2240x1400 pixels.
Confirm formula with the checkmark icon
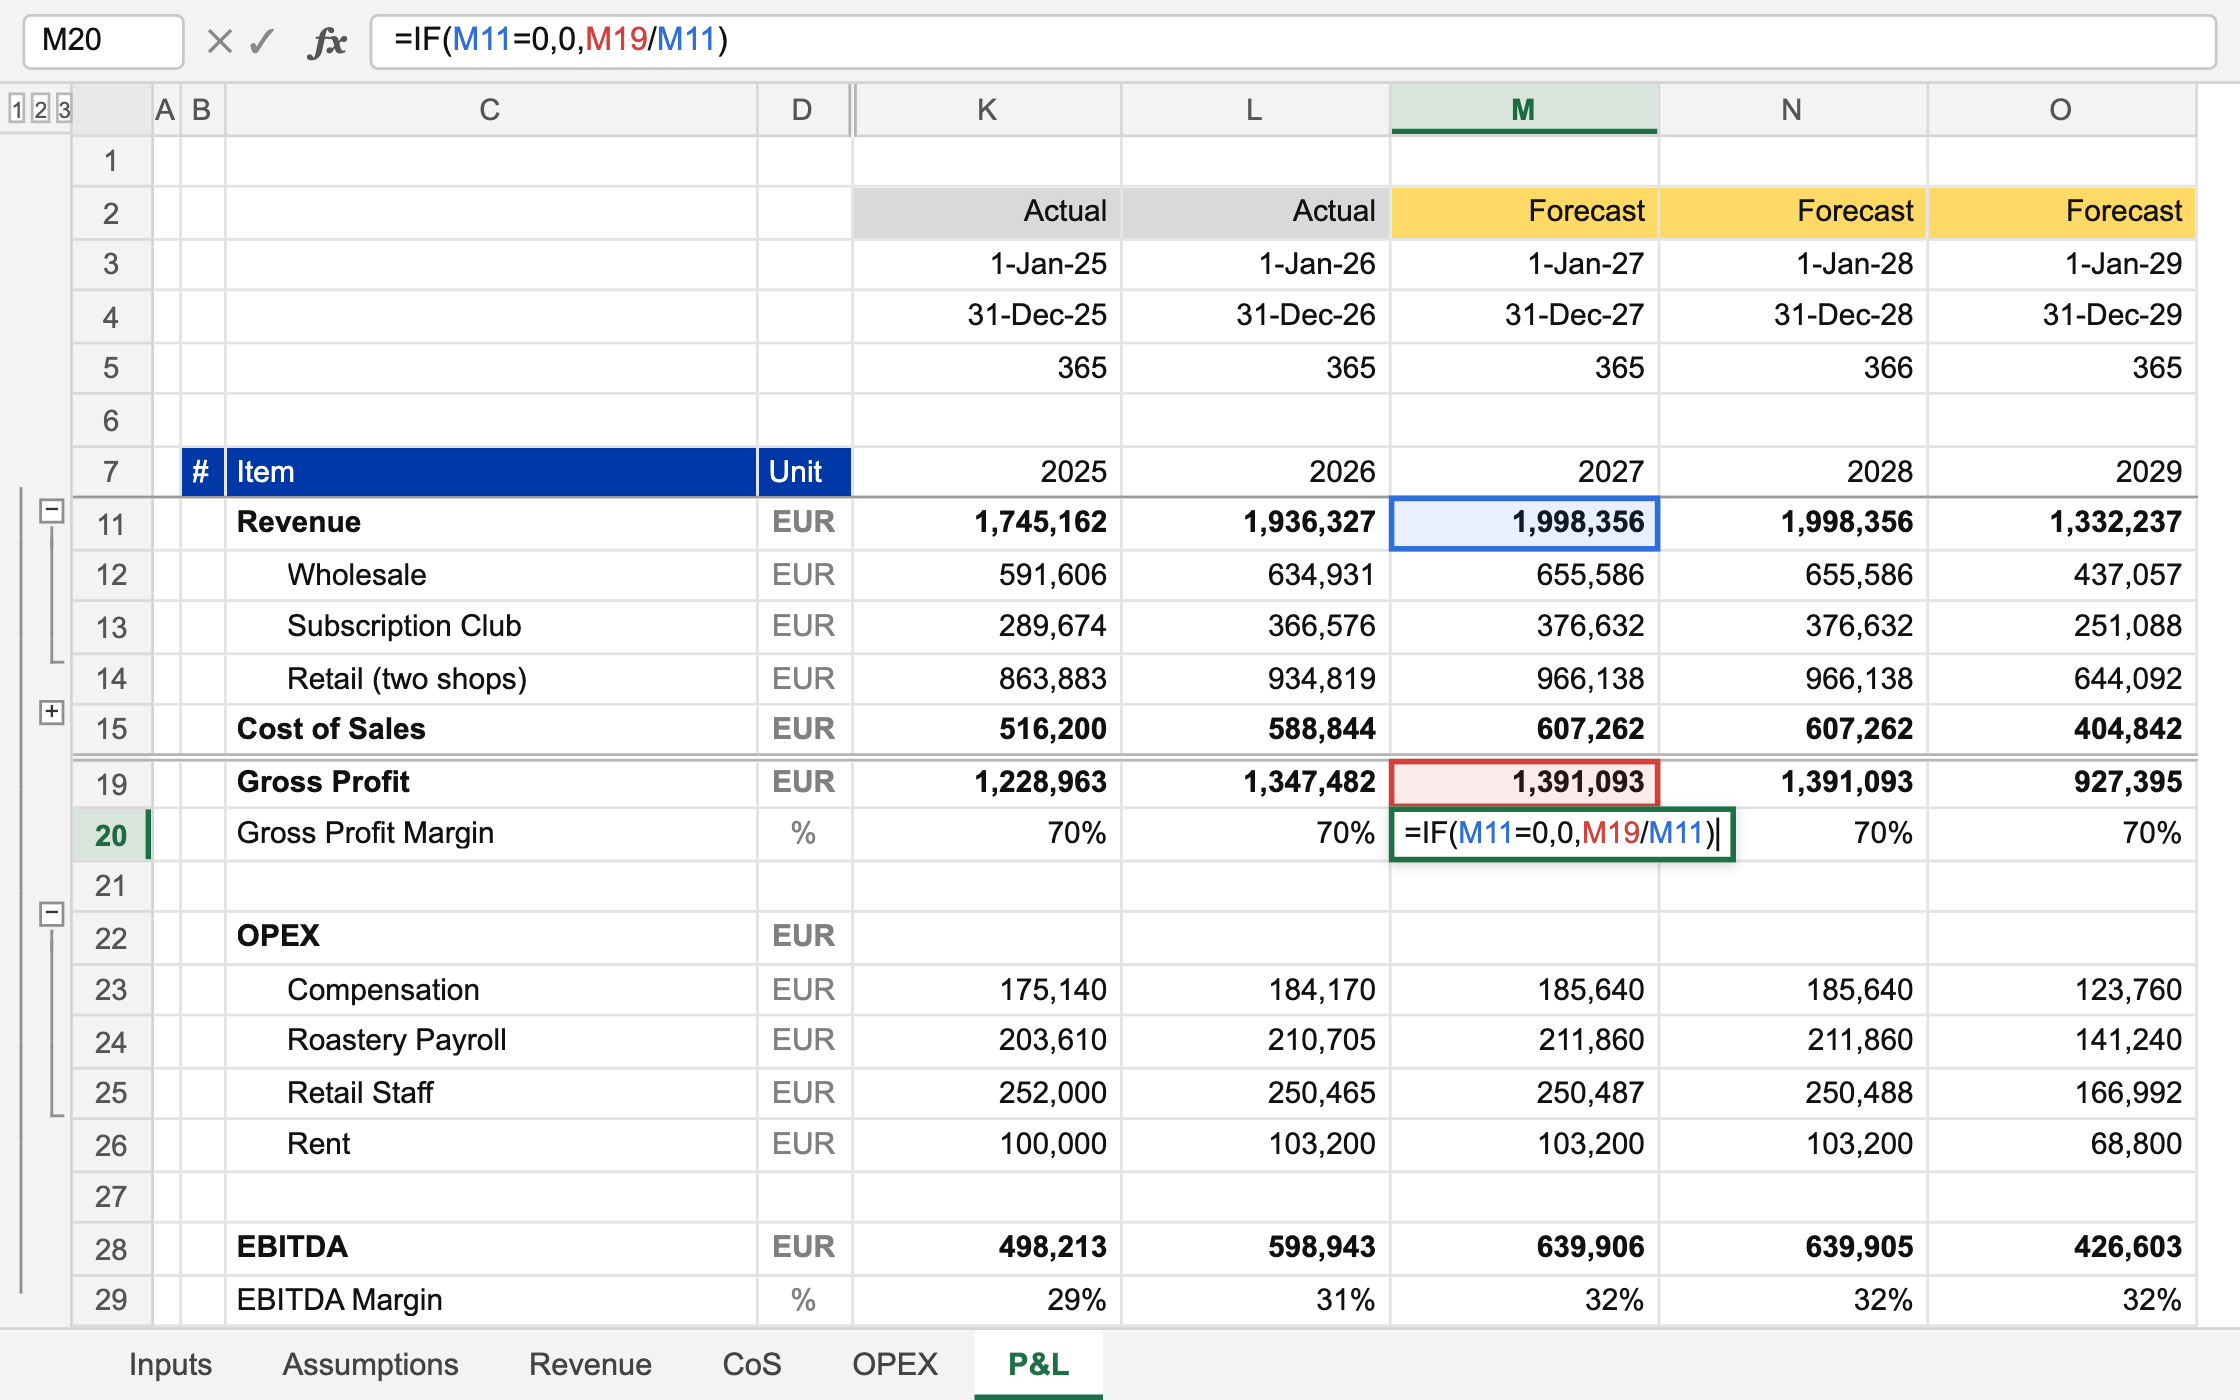coord(262,41)
